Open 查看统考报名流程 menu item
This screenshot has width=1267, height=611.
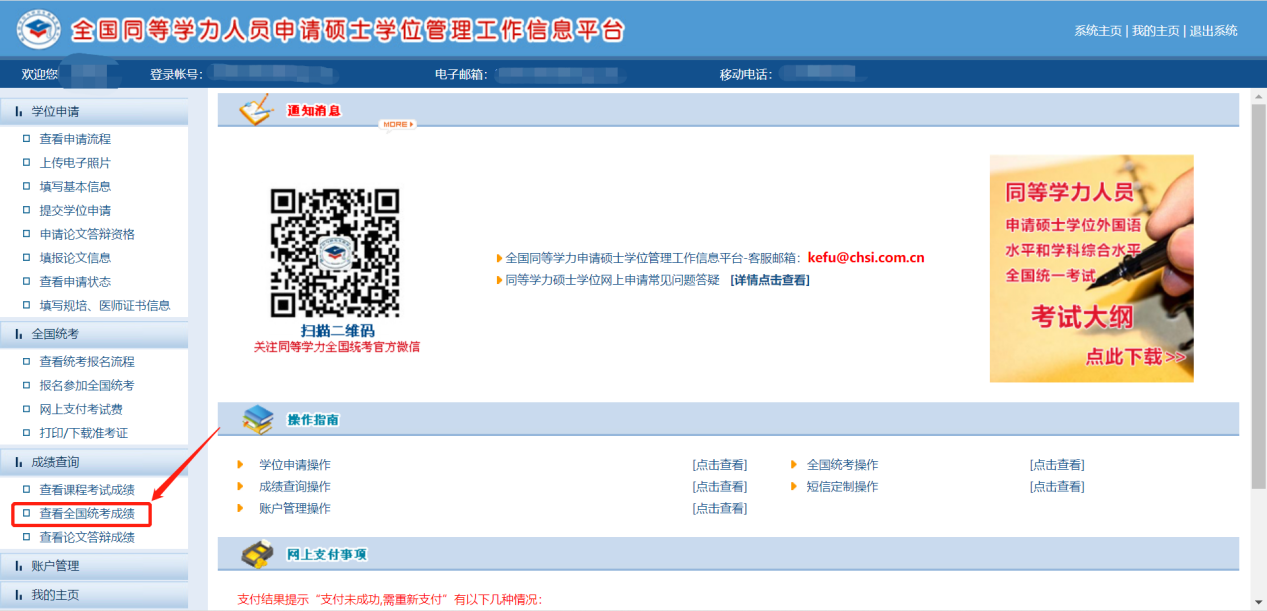click(x=87, y=362)
